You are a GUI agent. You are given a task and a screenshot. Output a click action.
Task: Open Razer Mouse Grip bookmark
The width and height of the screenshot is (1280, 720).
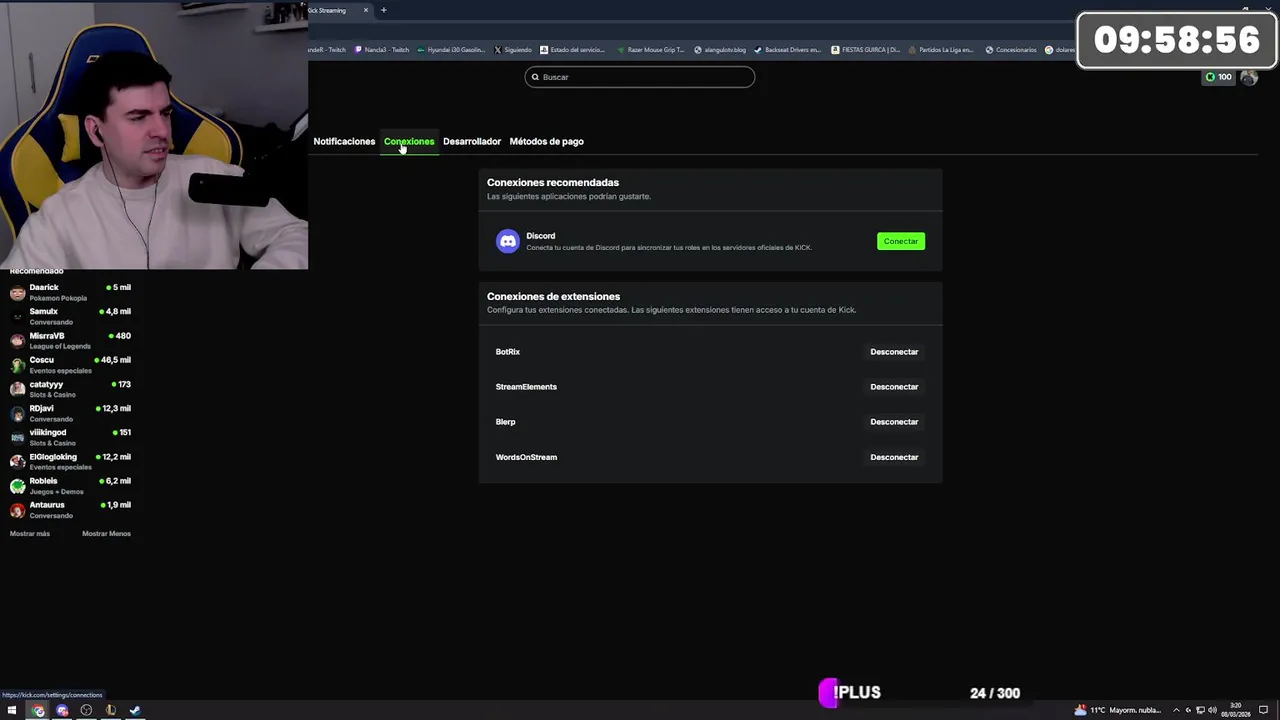tap(650, 50)
